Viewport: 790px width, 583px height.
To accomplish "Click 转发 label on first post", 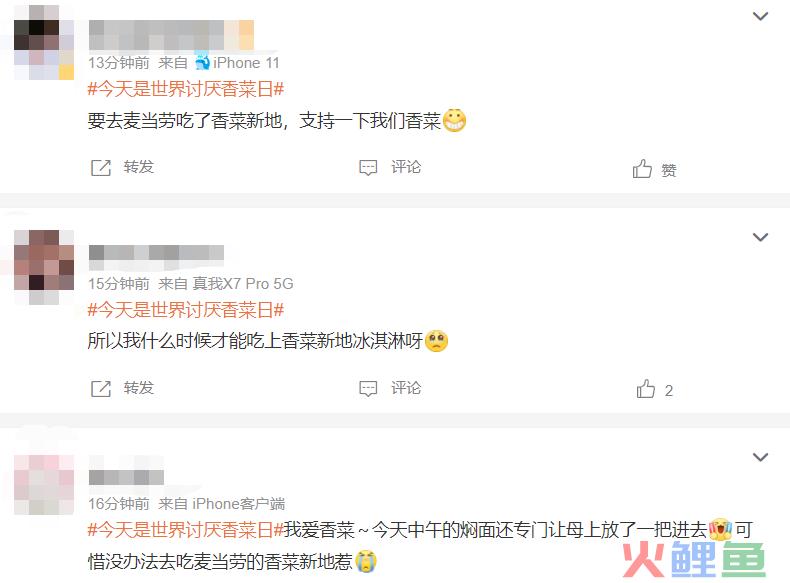I will coord(139,167).
